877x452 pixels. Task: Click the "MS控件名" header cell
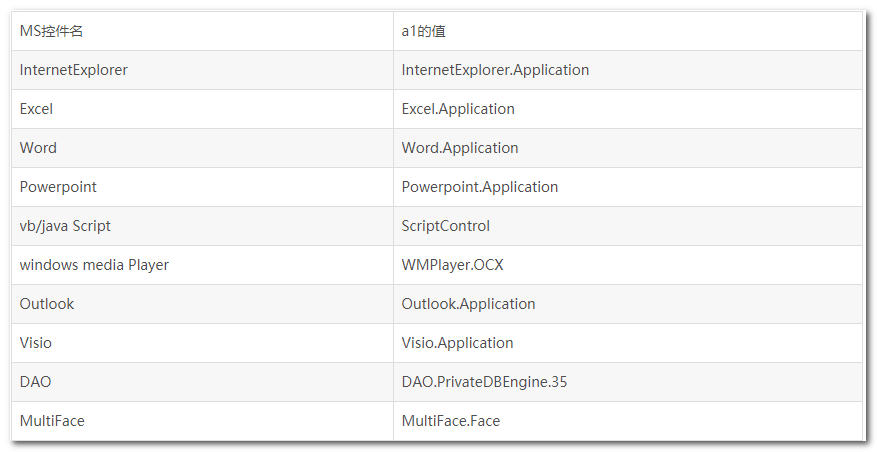coord(52,31)
